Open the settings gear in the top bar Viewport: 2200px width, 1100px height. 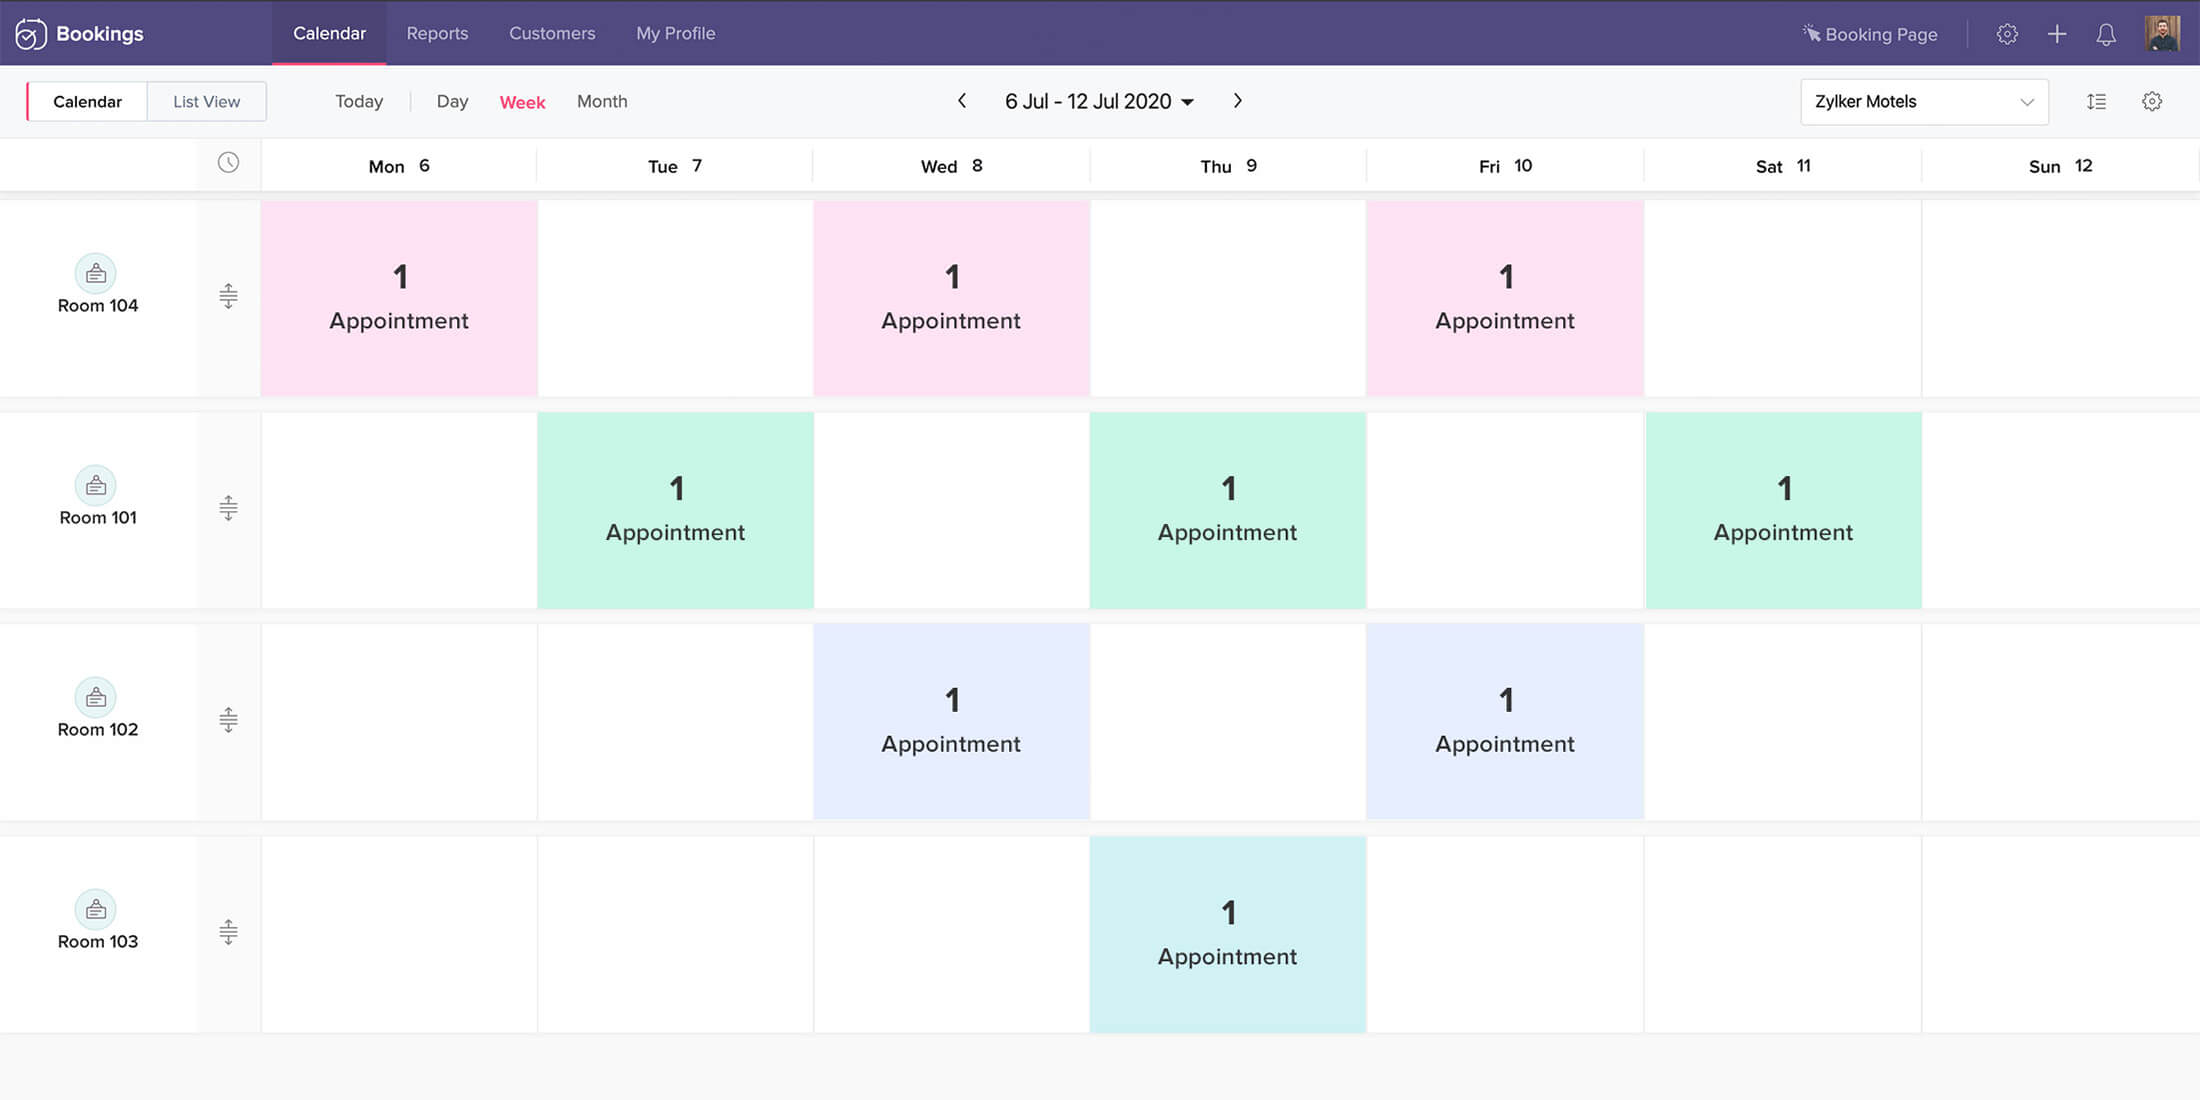[2007, 34]
